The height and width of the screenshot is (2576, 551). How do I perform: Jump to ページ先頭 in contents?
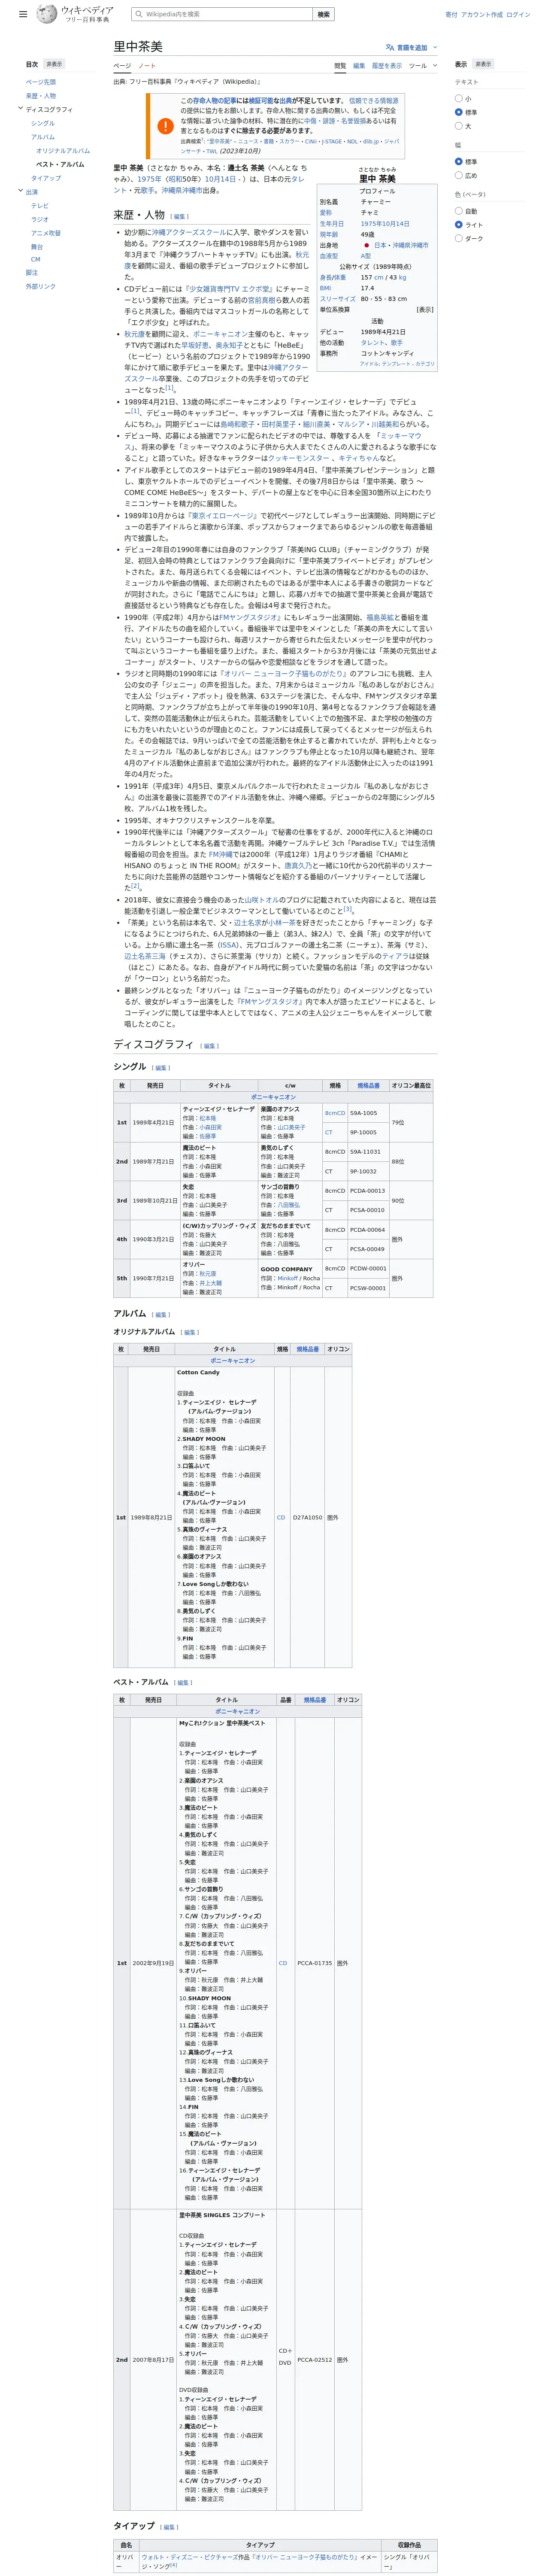(41, 82)
